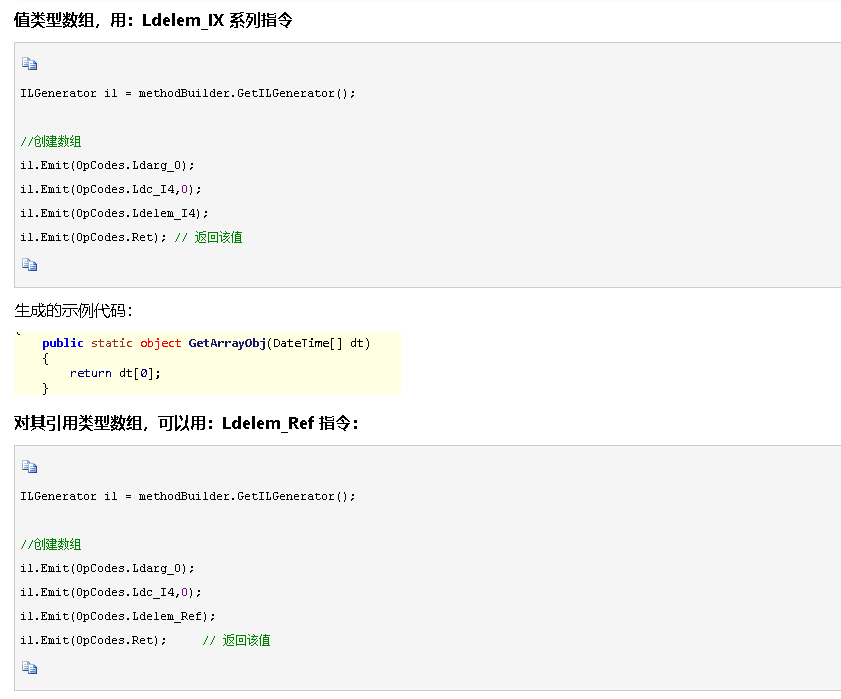Click the GetArrayObj method signature line

point(206,343)
